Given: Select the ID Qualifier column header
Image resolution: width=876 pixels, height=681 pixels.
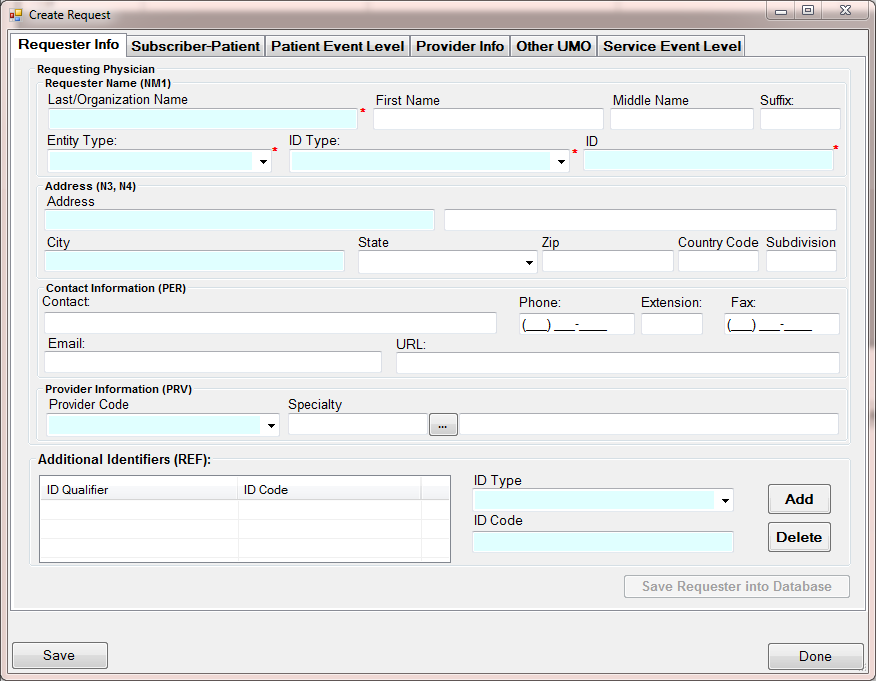Looking at the screenshot, I should (x=138, y=490).
